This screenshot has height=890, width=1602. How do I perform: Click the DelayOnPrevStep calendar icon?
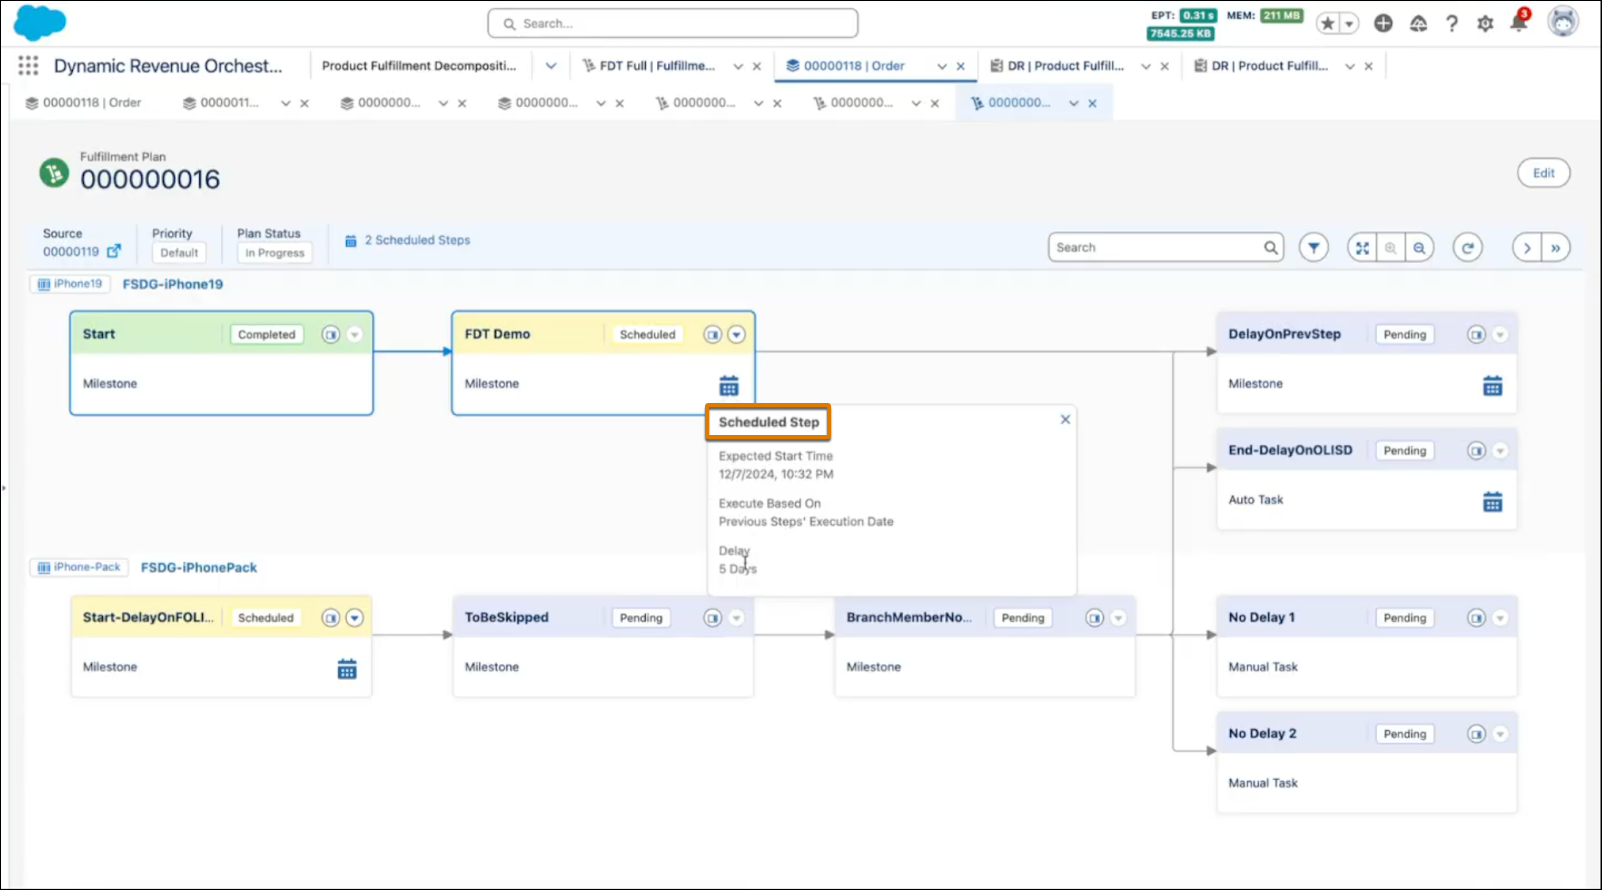click(1493, 385)
